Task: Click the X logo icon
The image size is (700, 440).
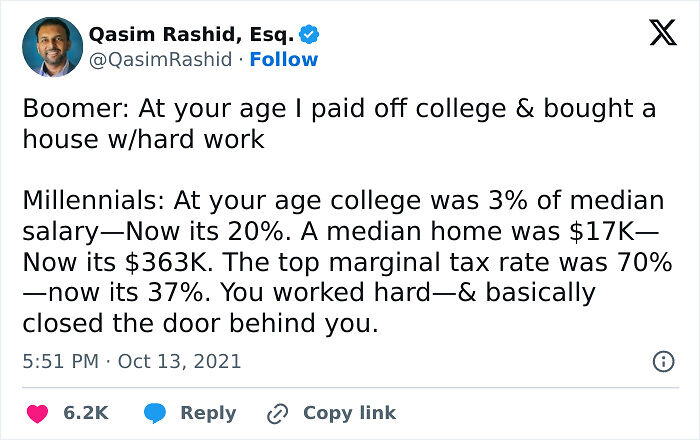Action: point(656,35)
